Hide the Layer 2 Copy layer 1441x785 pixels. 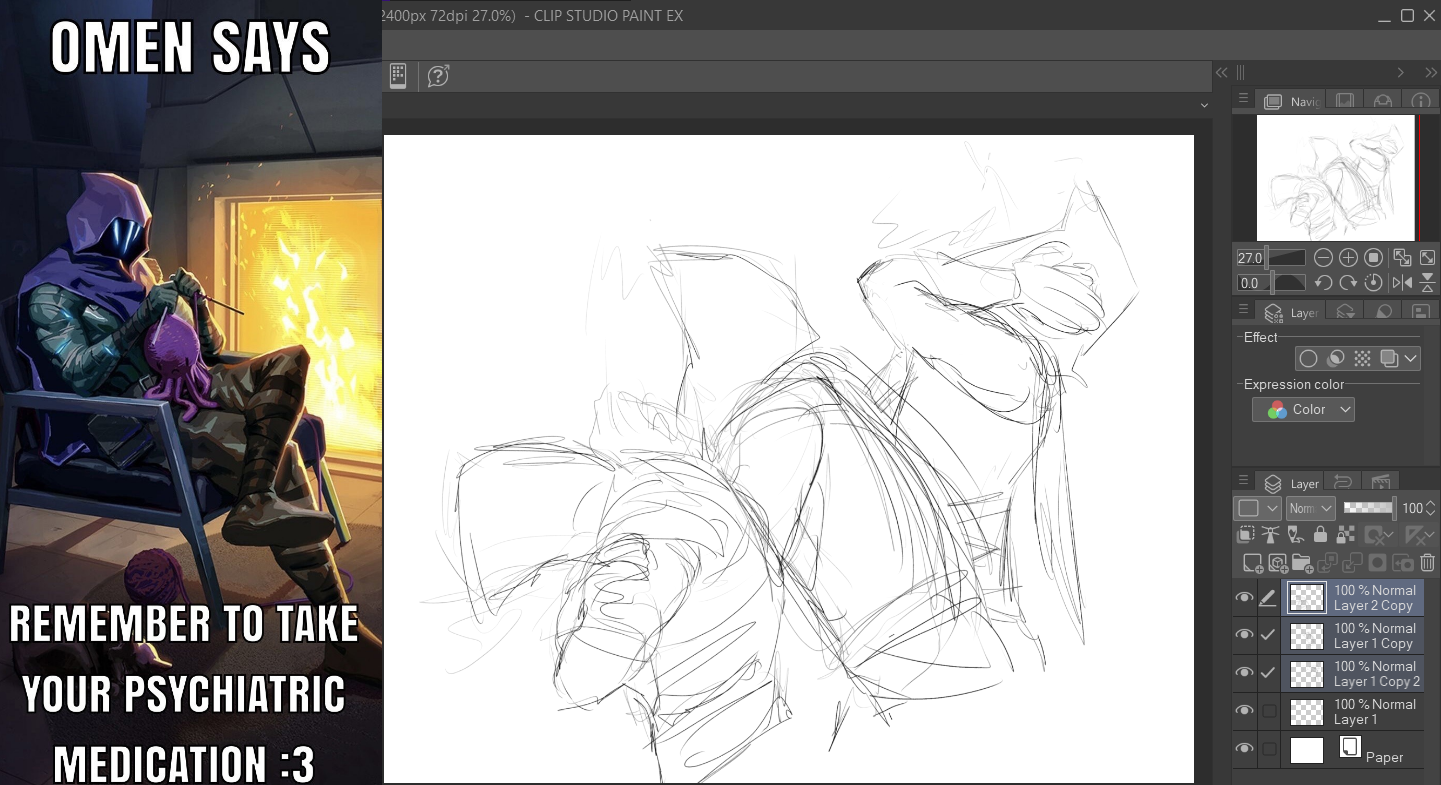pos(1244,598)
